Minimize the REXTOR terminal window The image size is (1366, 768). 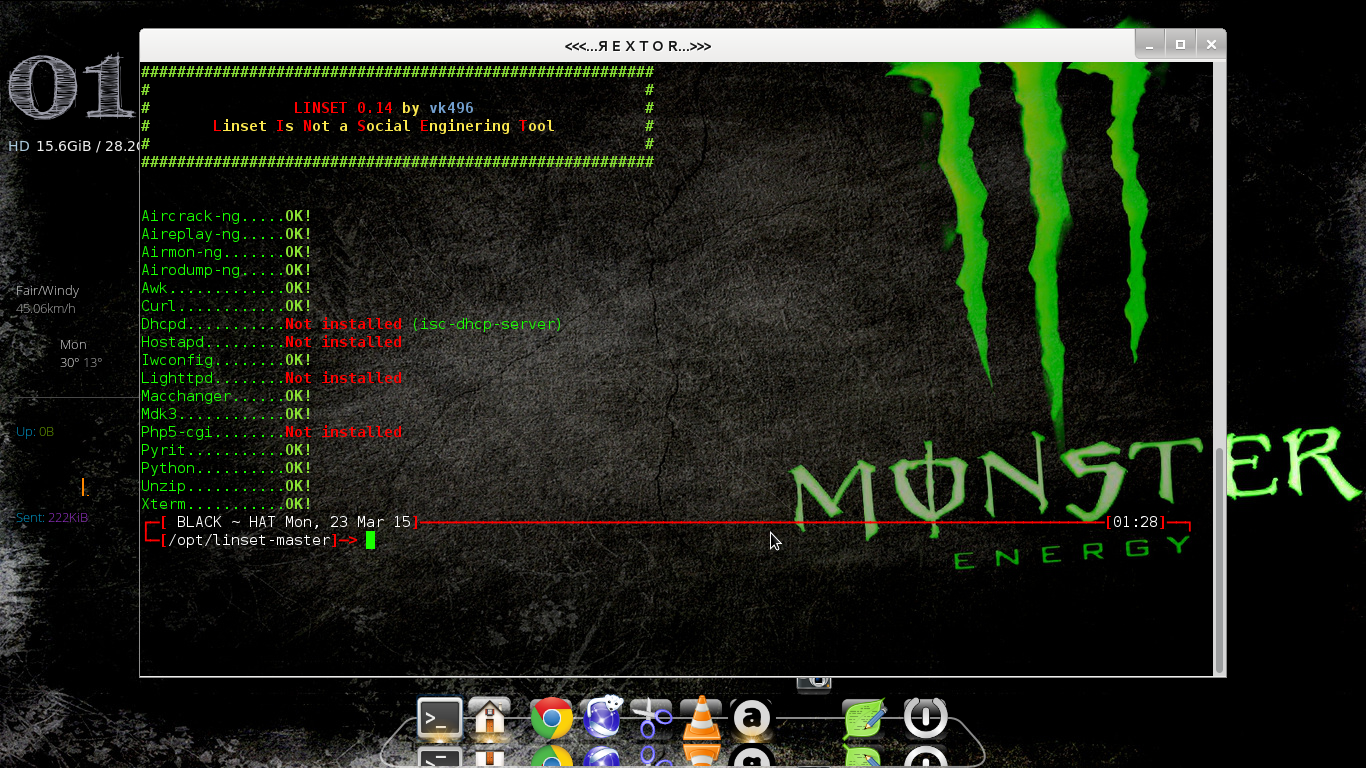1150,45
